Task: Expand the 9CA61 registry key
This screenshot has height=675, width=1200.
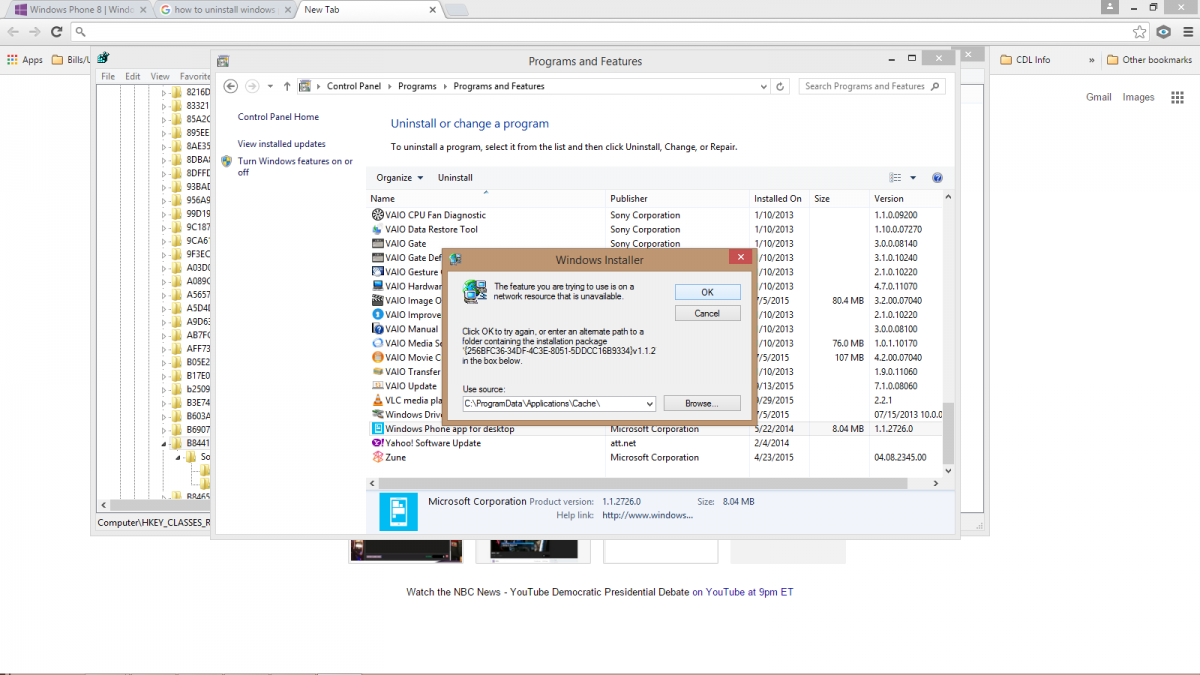Action: 164,240
